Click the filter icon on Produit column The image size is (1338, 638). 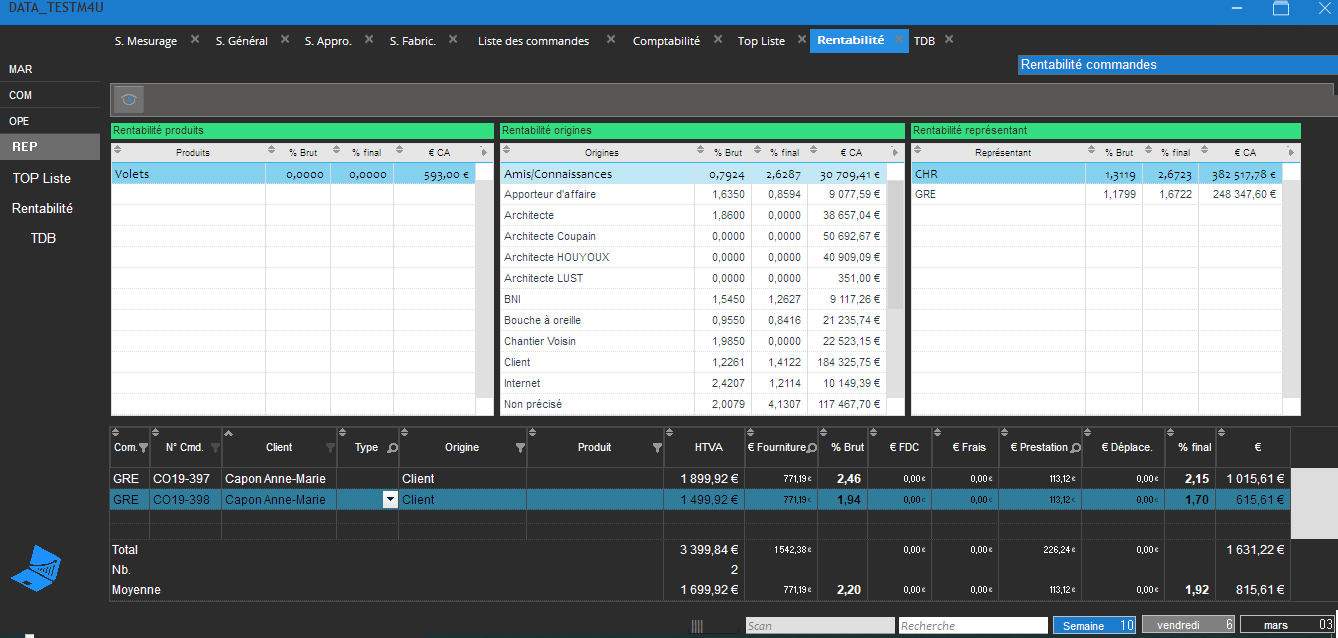(x=657, y=448)
